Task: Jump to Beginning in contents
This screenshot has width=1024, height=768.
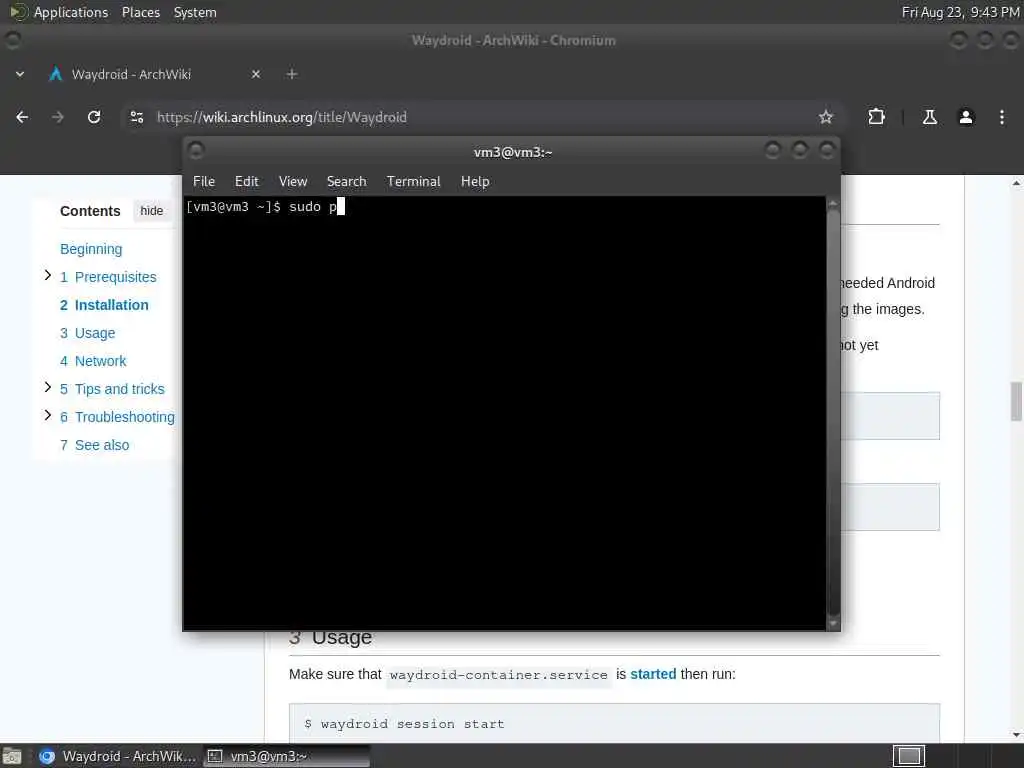Action: click(x=91, y=249)
